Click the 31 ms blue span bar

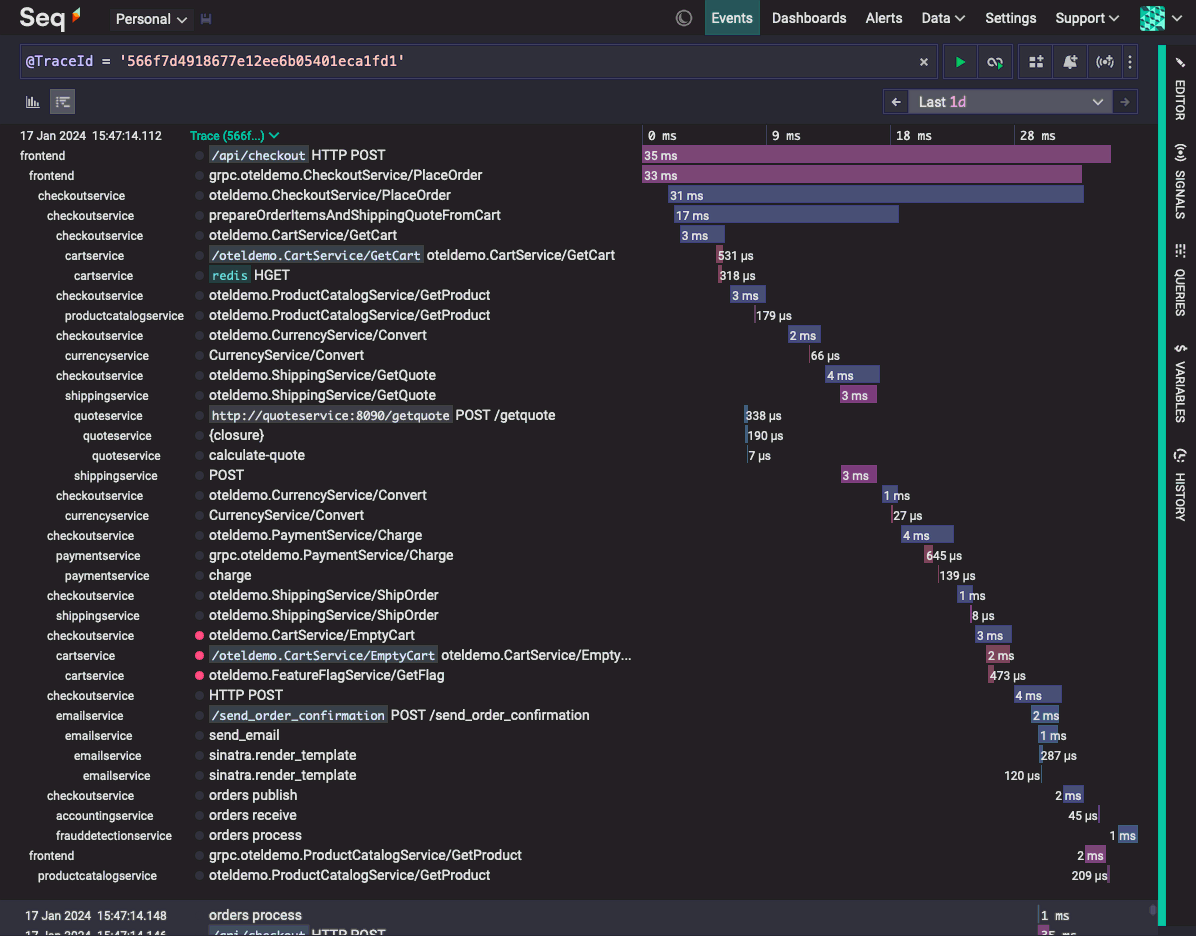pos(876,195)
